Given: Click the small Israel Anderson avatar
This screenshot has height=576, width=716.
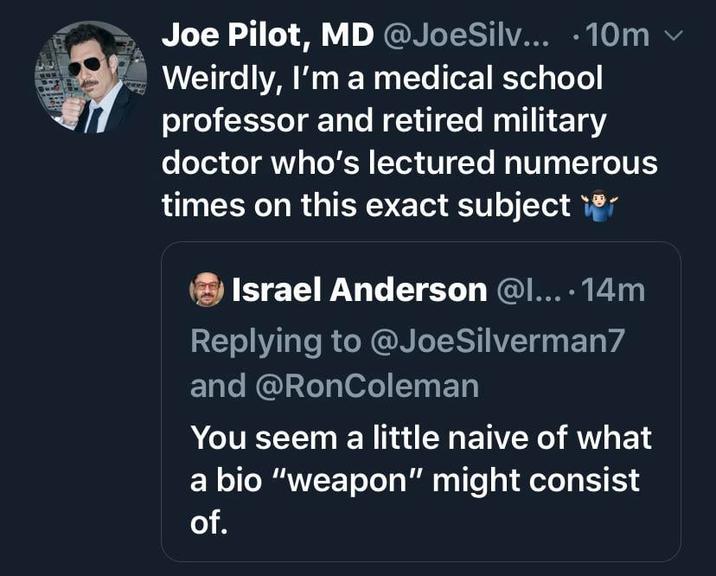Looking at the screenshot, I should coord(206,291).
